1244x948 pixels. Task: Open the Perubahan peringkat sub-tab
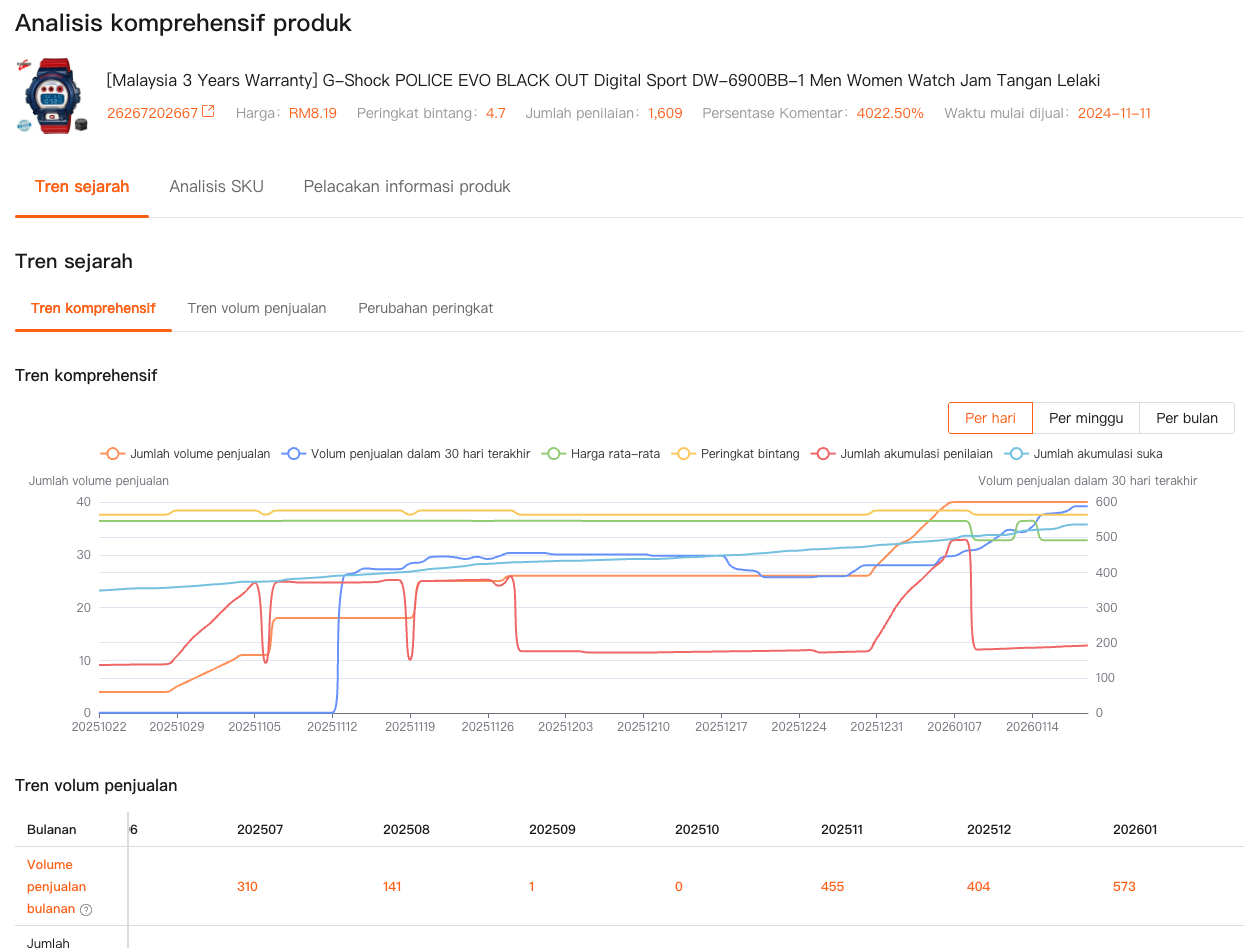coord(425,308)
